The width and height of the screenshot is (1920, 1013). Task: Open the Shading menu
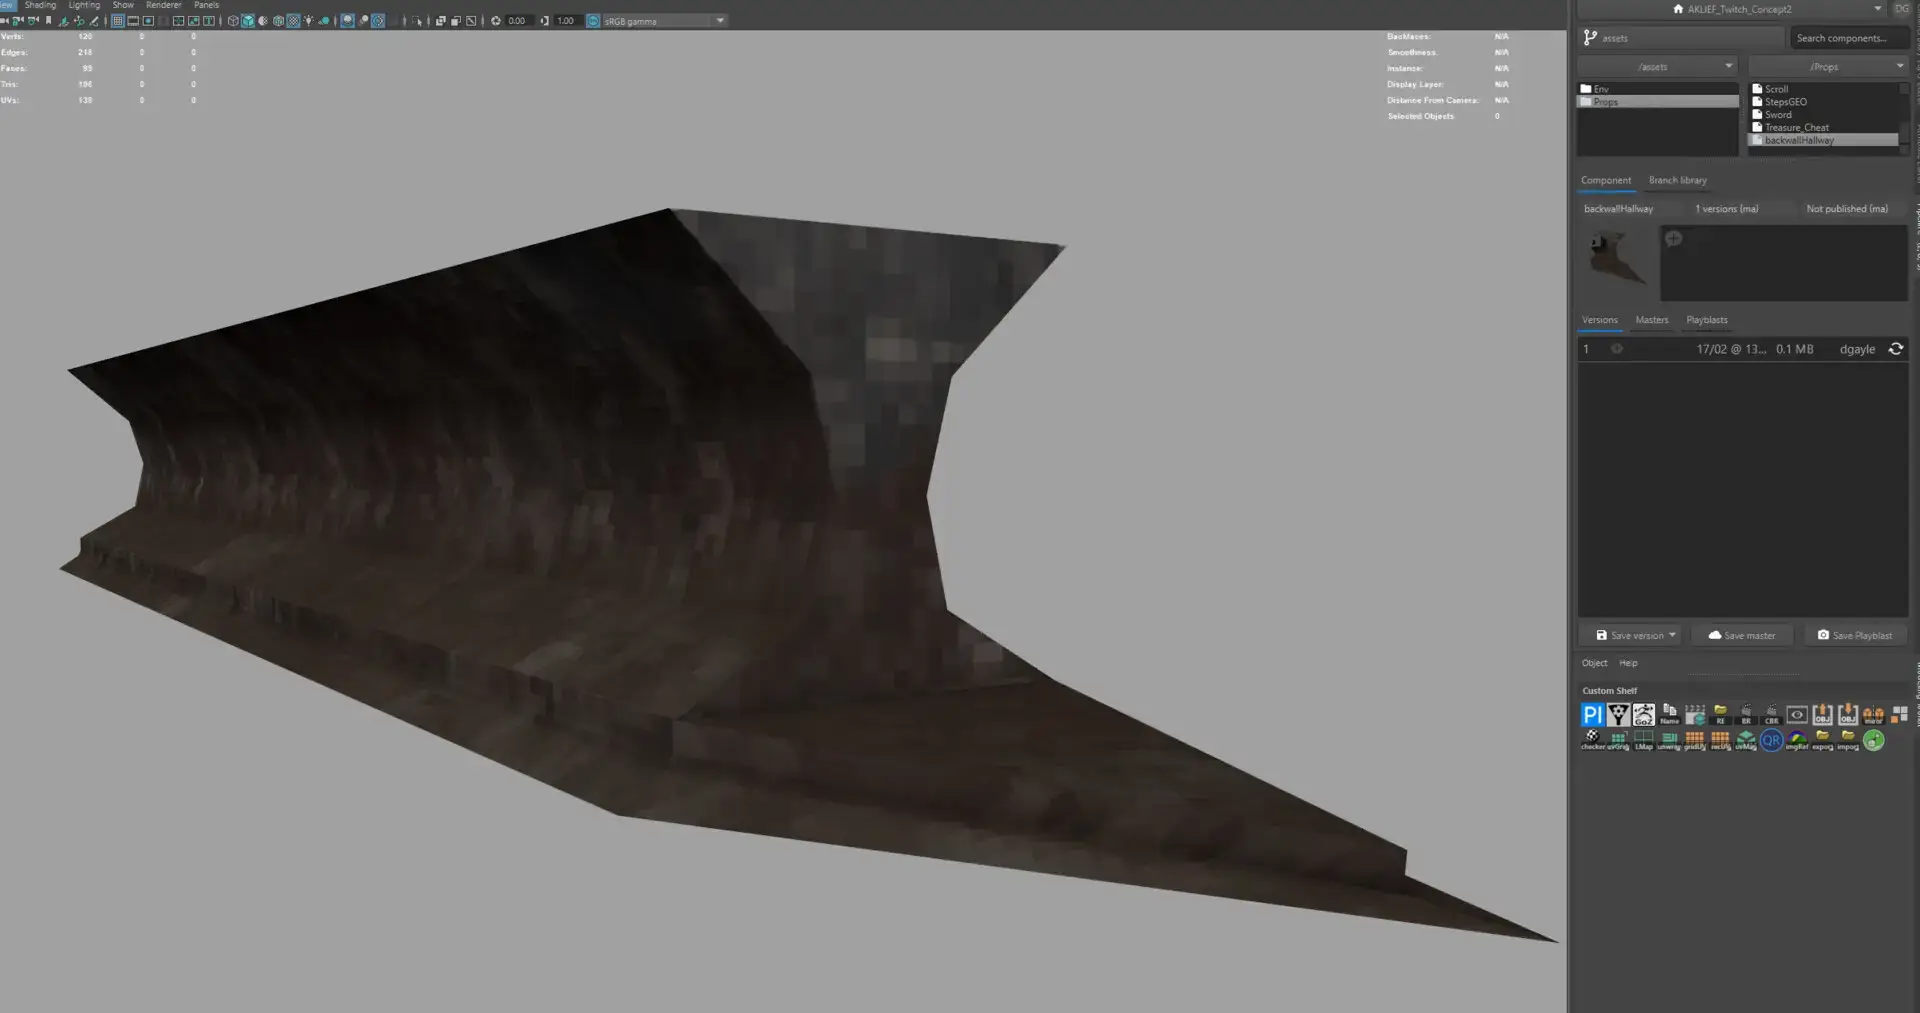click(40, 5)
